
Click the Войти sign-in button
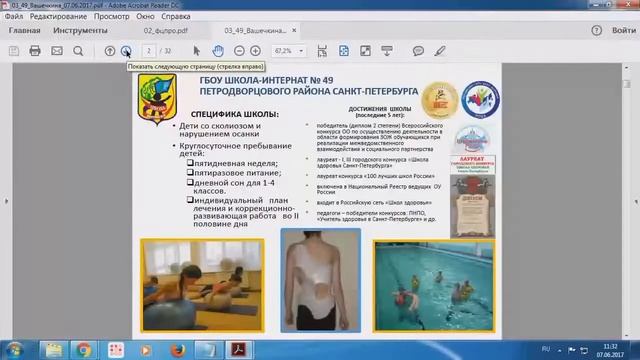[x=624, y=31]
